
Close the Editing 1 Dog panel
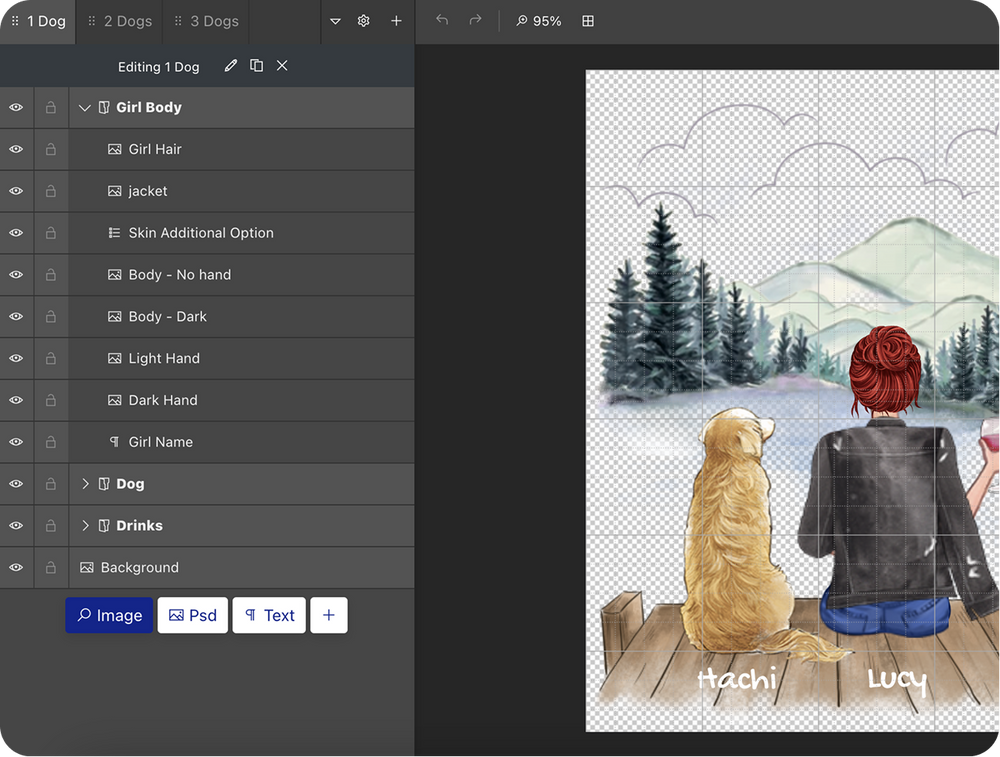[x=282, y=66]
